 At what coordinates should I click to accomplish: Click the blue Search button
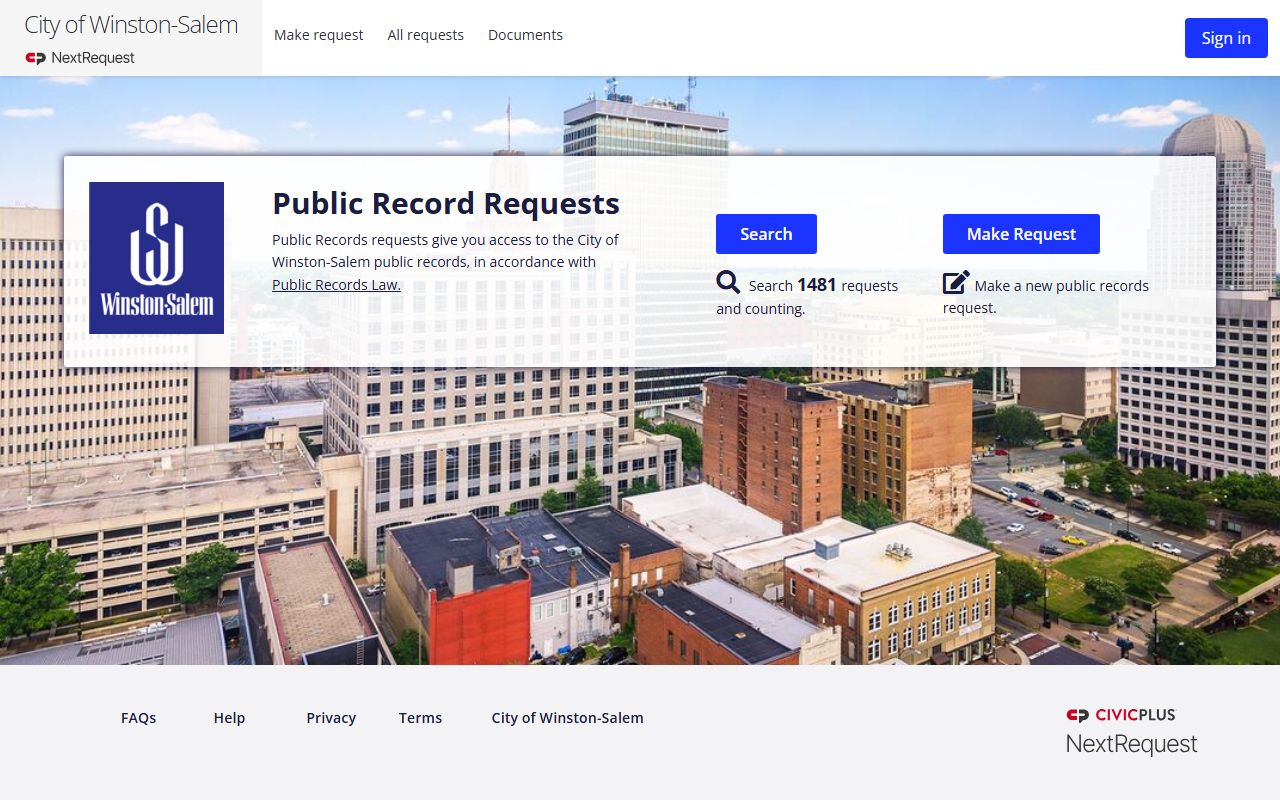click(x=766, y=234)
